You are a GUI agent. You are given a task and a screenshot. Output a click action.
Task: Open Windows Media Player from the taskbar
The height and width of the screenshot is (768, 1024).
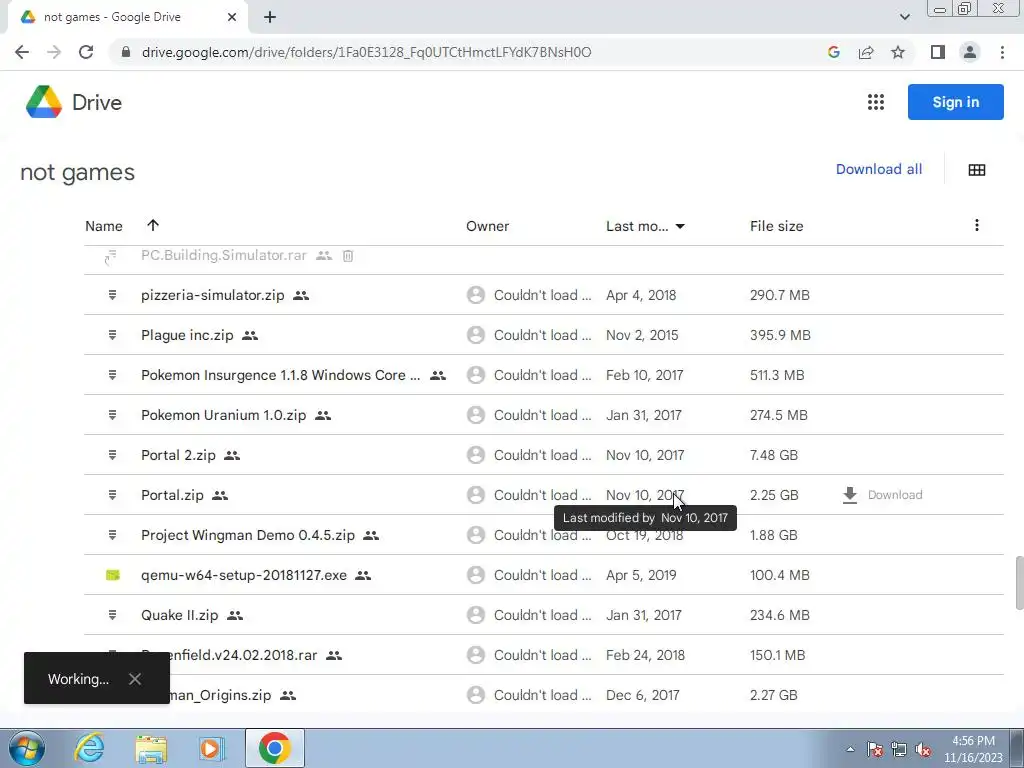211,748
